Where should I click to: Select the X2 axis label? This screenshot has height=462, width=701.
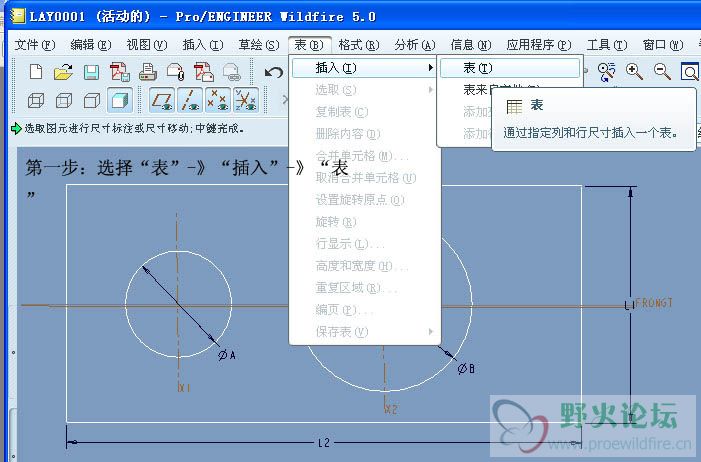pos(391,409)
